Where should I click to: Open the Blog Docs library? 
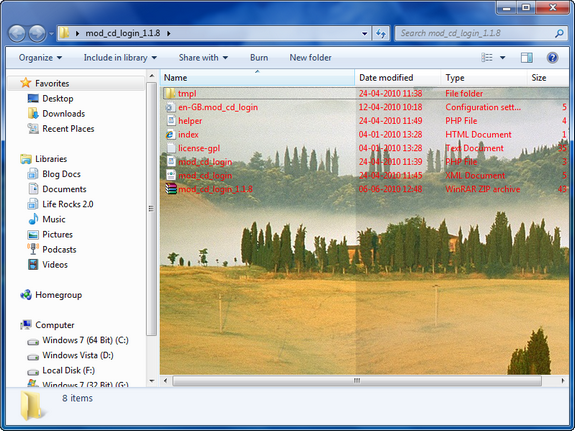click(61, 174)
